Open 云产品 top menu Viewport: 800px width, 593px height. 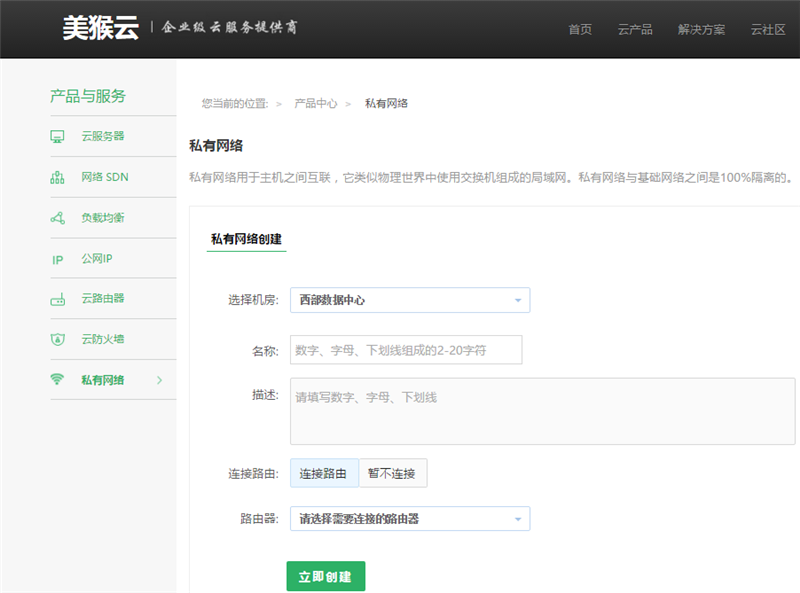coord(635,30)
